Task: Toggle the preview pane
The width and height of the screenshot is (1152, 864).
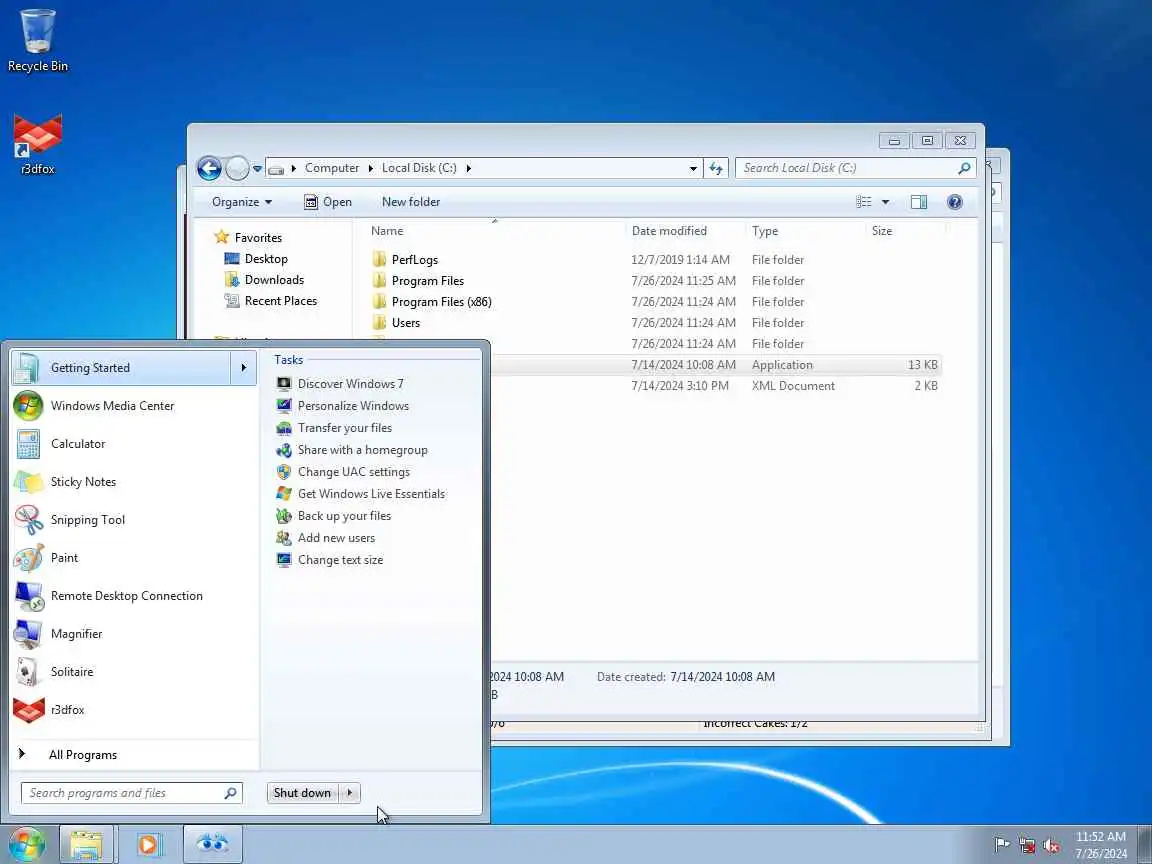Action: click(x=918, y=202)
